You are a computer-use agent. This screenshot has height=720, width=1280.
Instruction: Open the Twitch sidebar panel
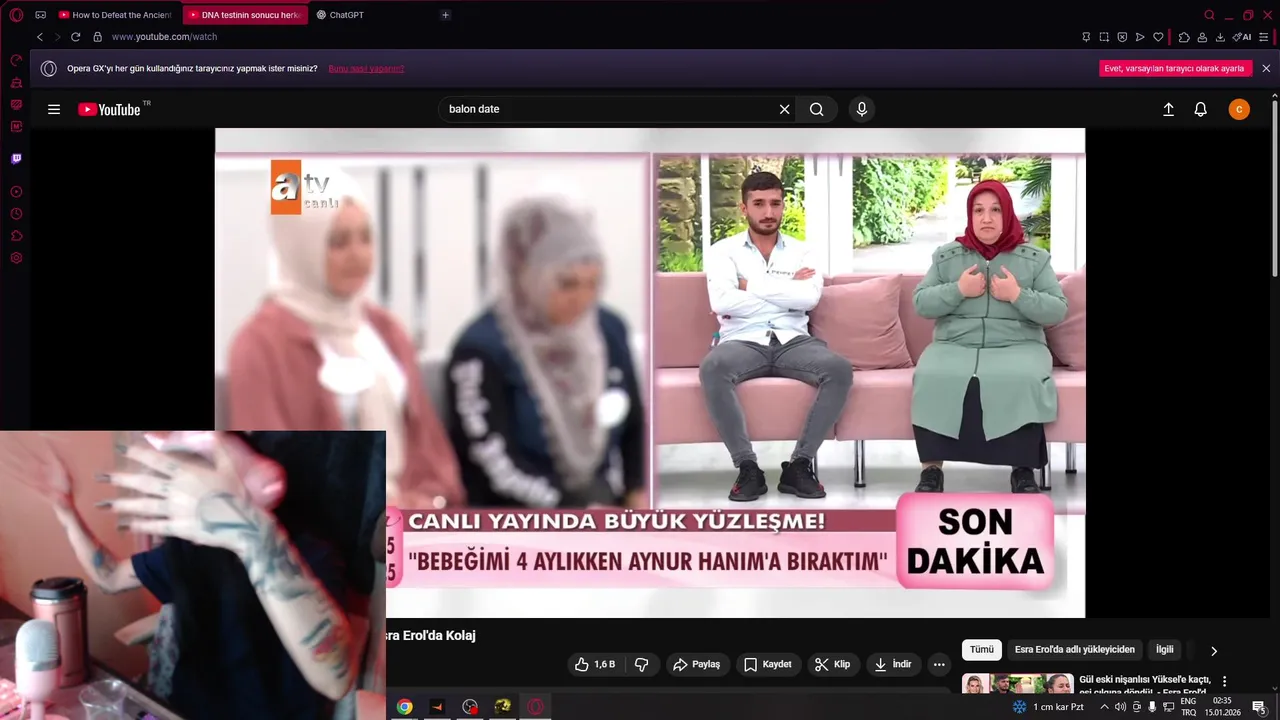[x=16, y=159]
